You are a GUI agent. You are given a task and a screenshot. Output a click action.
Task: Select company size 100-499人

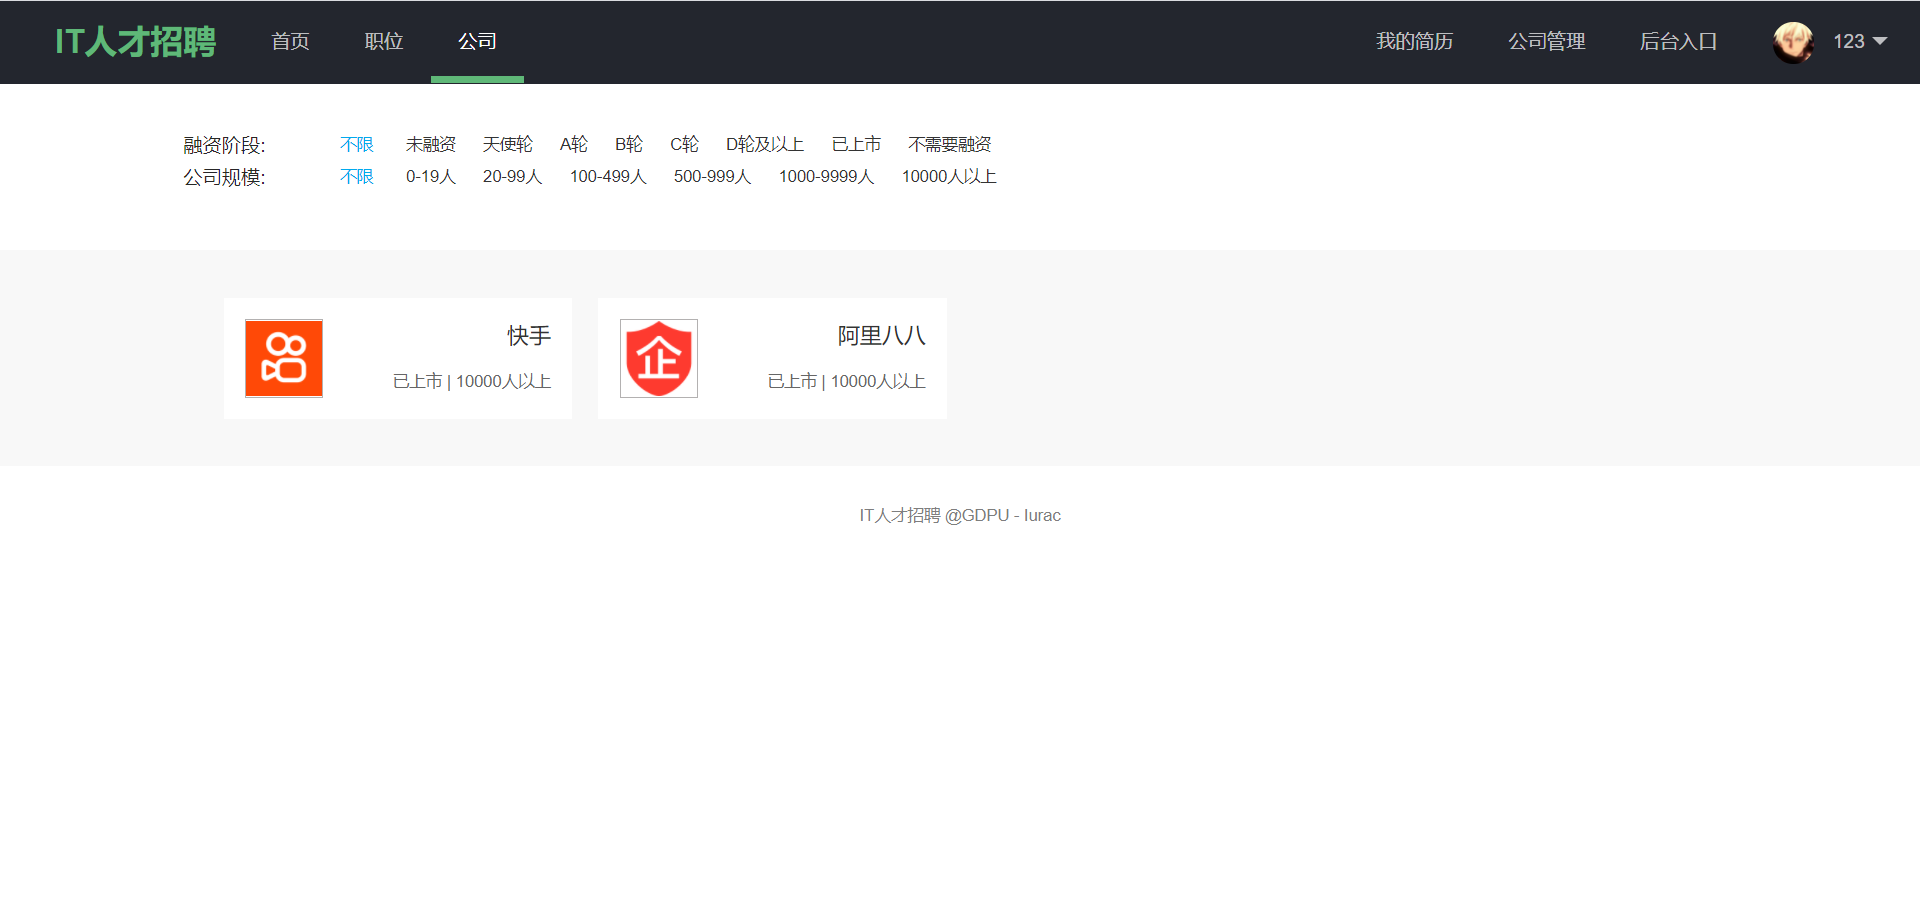[x=608, y=176]
